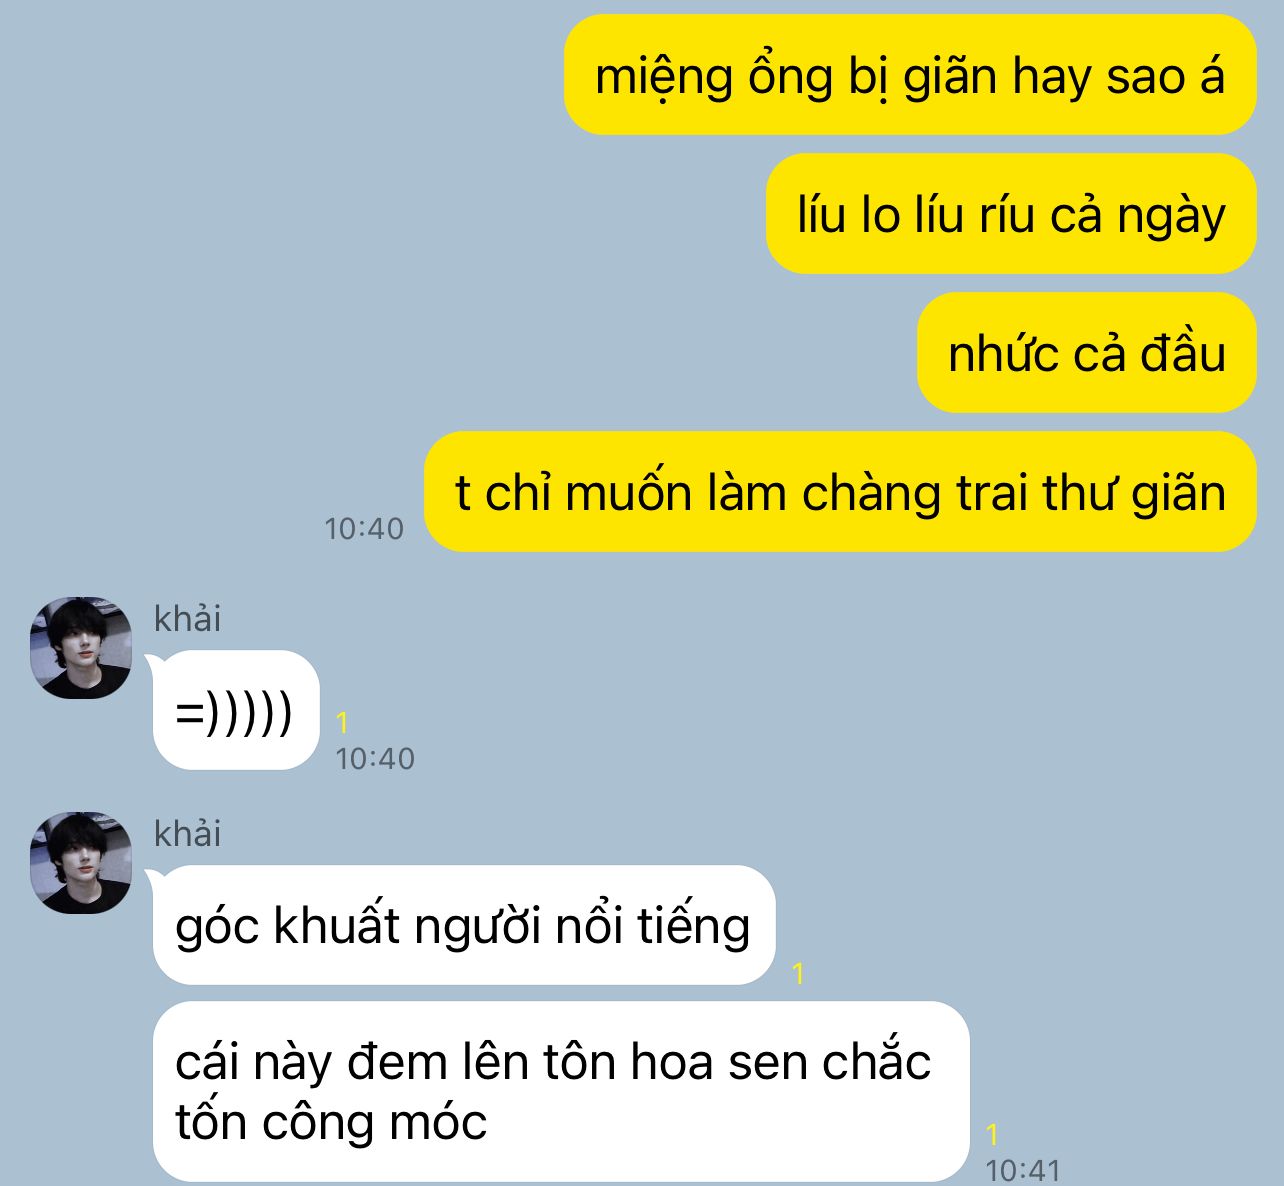The image size is (1284, 1186).
Task: Tap the "=)))))" reply bubble
Action: 235,711
